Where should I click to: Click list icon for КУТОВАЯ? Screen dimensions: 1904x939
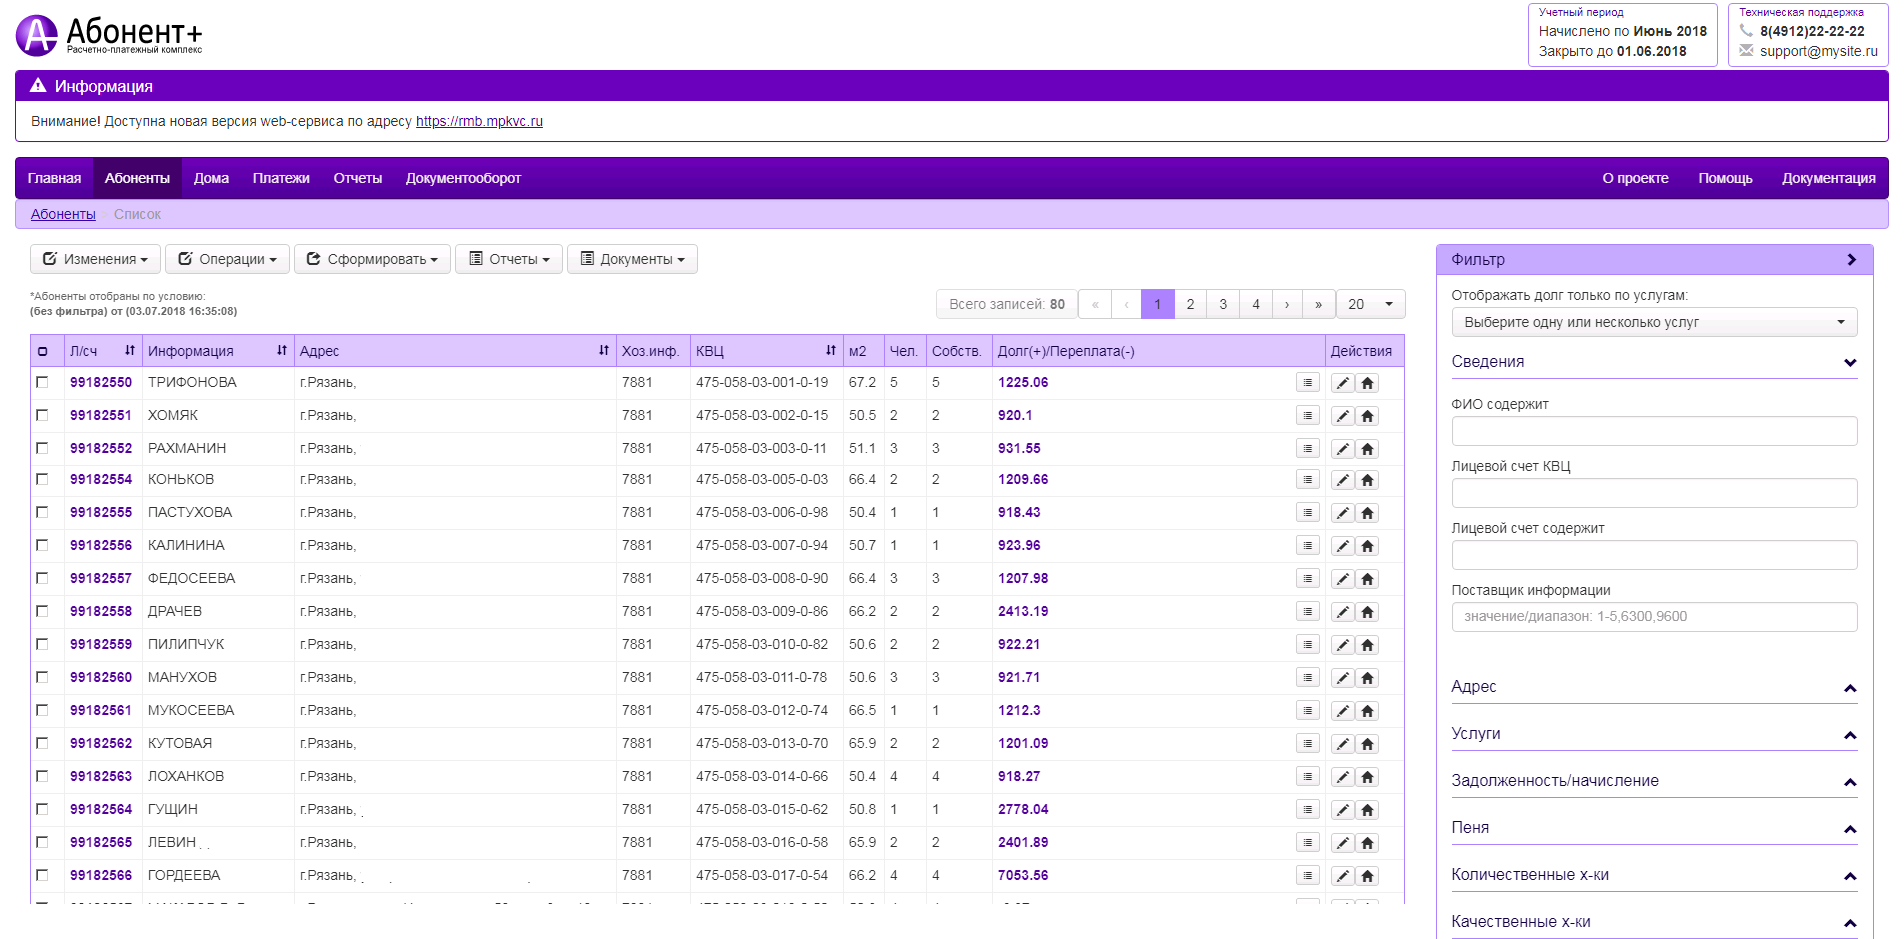click(x=1307, y=743)
